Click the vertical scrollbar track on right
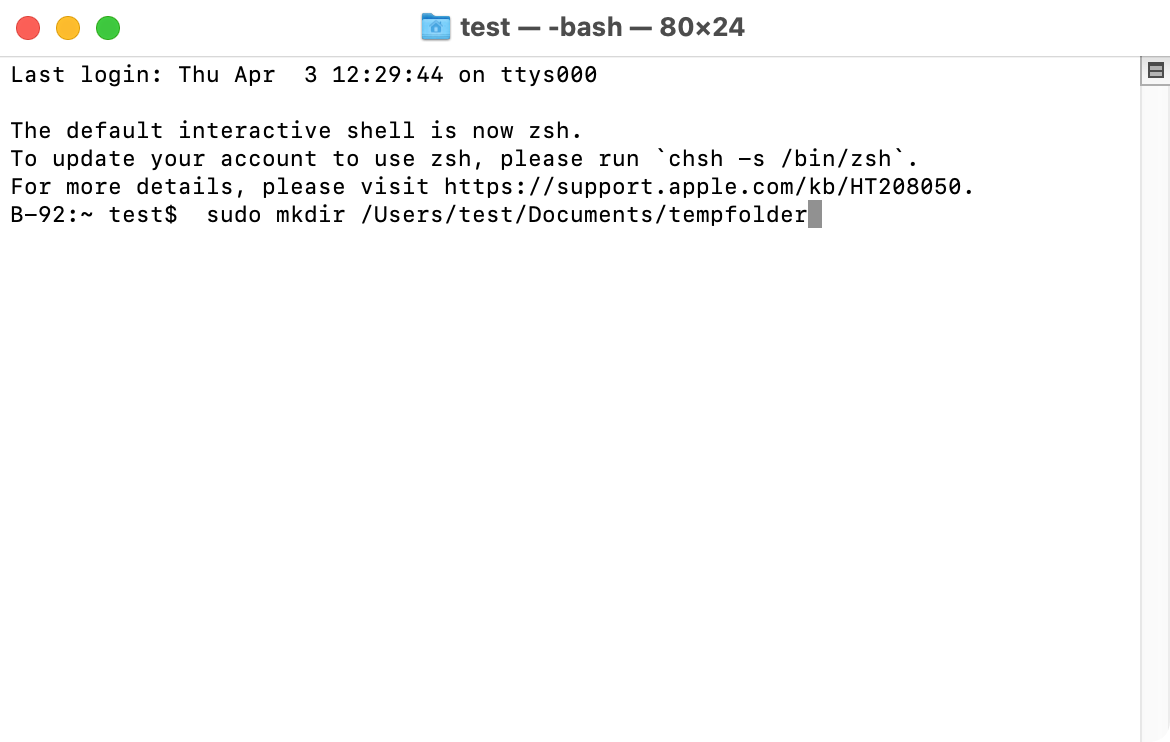 click(1155, 400)
